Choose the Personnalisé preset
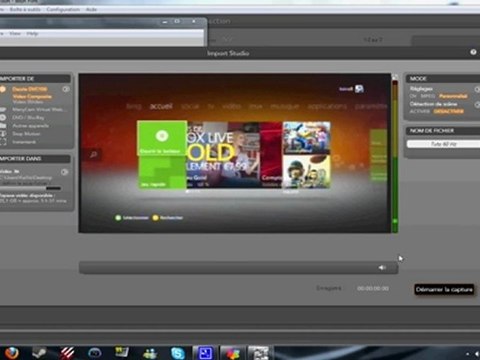This screenshot has height=360, width=480. (453, 96)
